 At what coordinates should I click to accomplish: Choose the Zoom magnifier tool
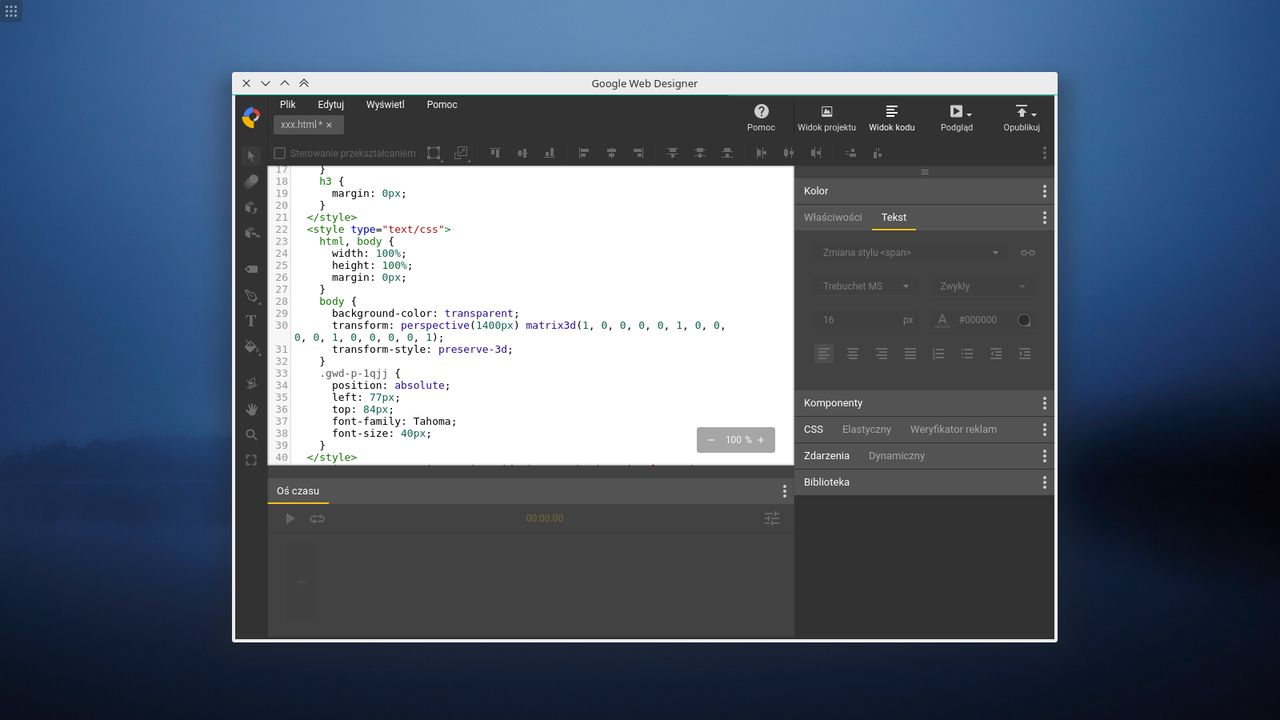[x=251, y=435]
